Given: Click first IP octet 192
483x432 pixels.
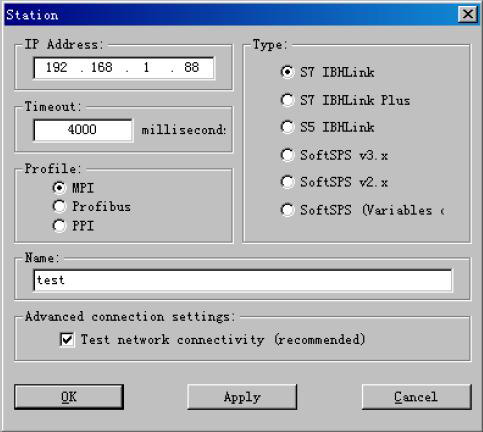Looking at the screenshot, I should 57,68.
